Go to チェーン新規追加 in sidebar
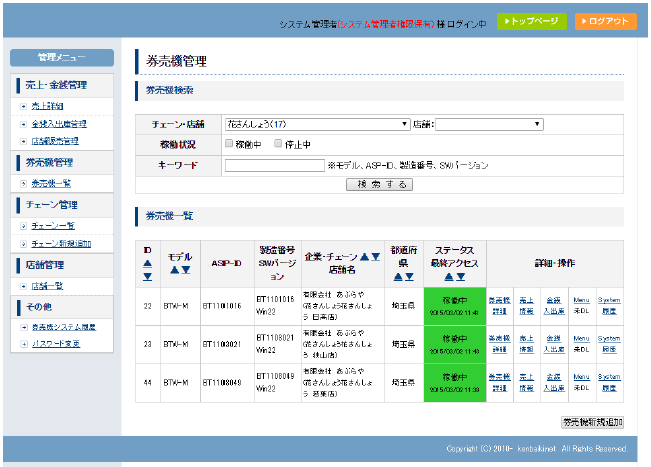 point(62,243)
